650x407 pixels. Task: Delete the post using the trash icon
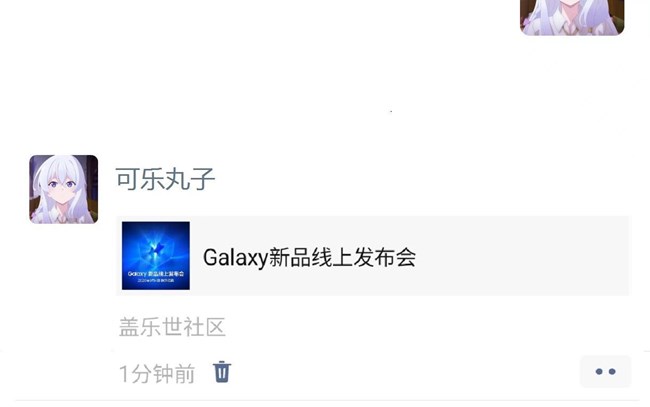222,372
